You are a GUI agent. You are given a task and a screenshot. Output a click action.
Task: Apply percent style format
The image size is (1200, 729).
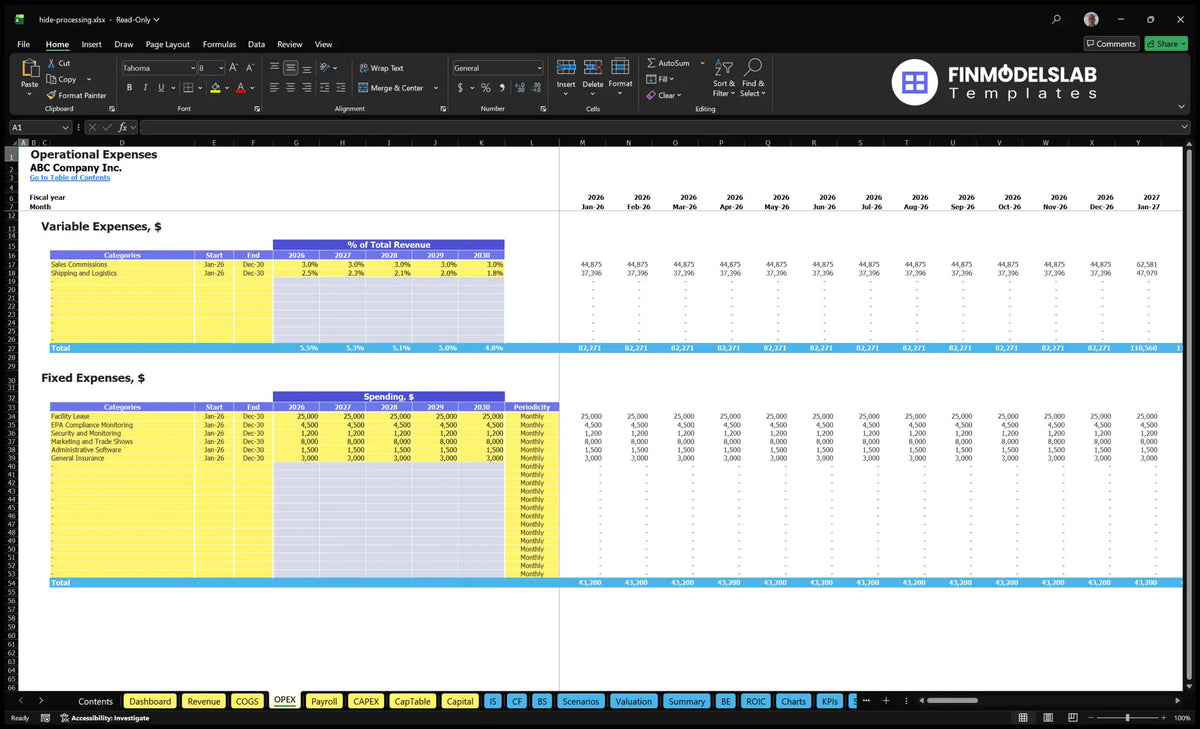click(x=486, y=88)
